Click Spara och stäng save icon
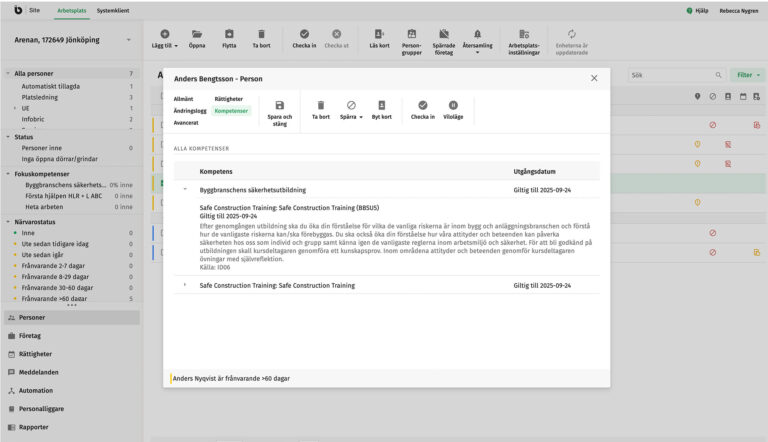 [279, 105]
